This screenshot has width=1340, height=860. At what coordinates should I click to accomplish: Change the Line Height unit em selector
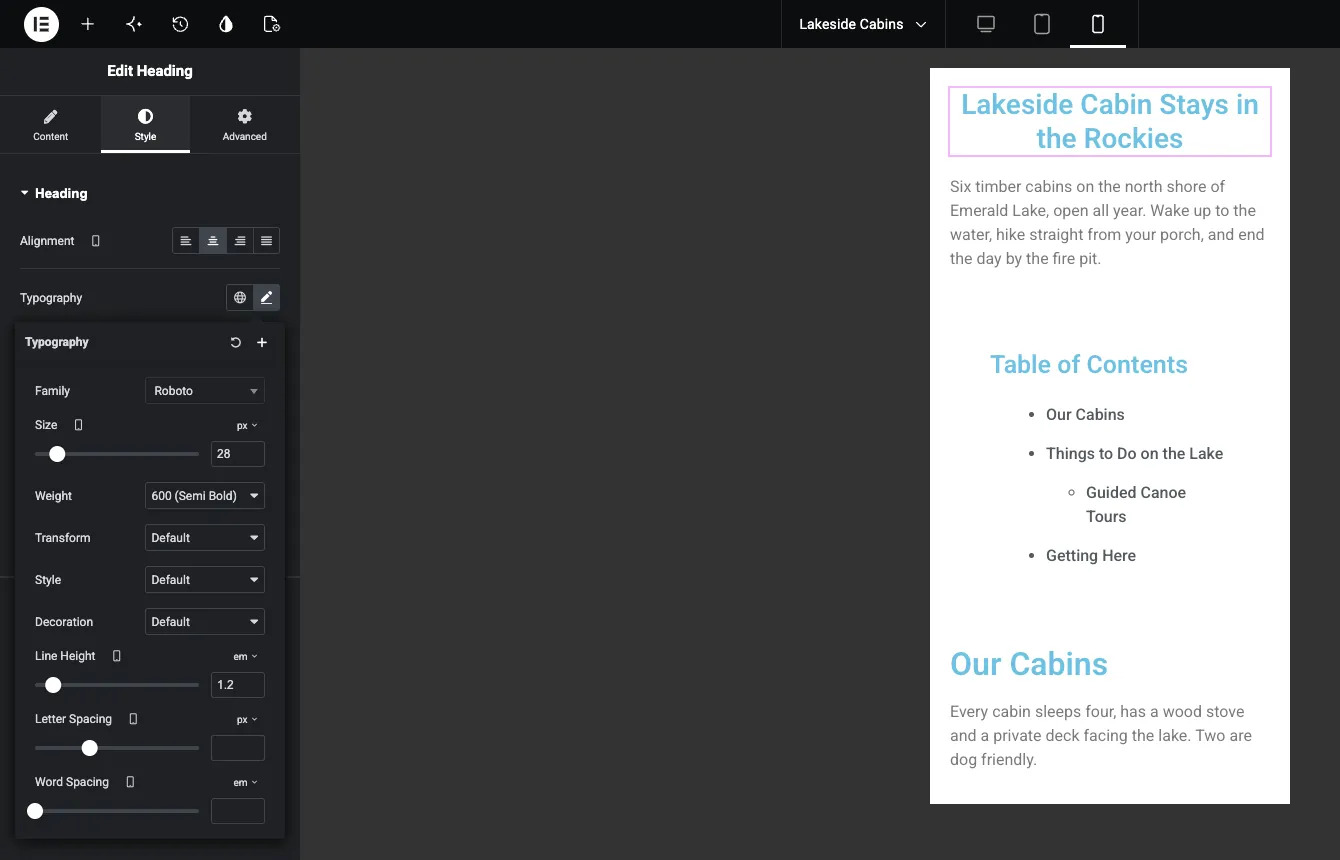(245, 656)
